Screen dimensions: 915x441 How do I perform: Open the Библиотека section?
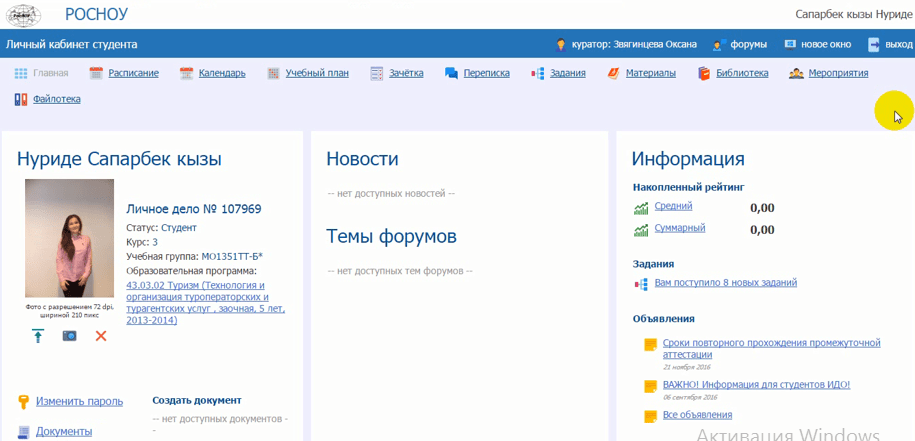(x=741, y=73)
